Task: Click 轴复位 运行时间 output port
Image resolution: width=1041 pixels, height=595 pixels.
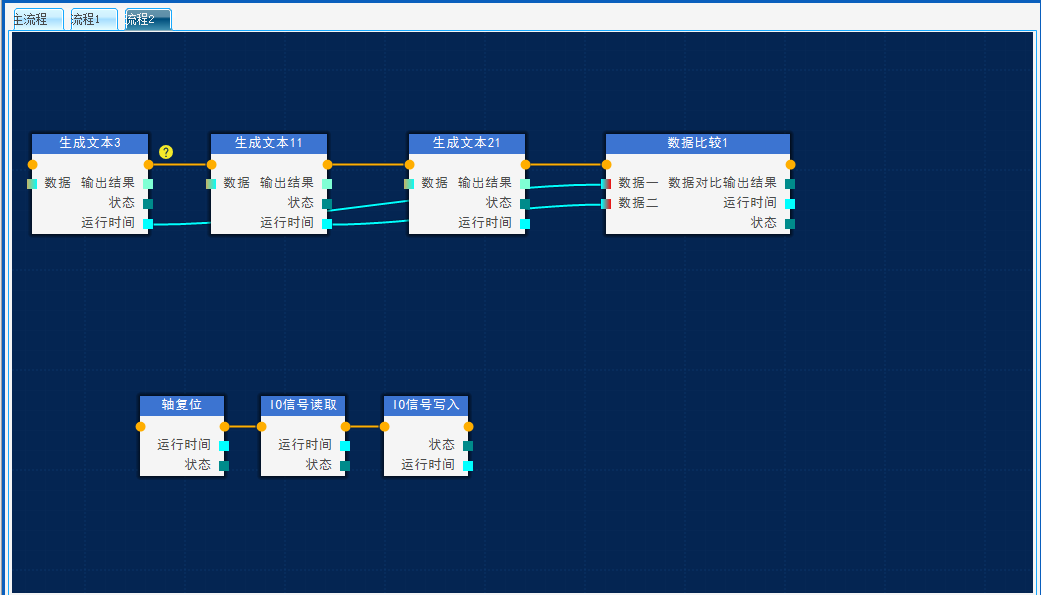Action: pos(224,446)
